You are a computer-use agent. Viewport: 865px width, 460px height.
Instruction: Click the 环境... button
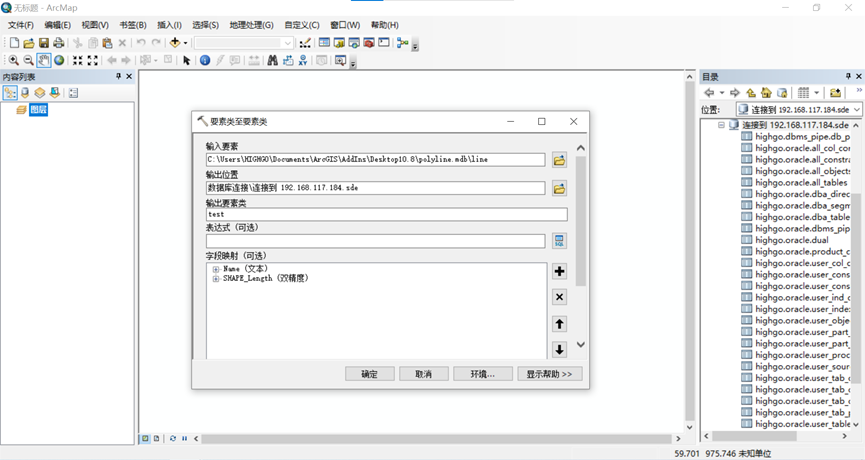483,374
